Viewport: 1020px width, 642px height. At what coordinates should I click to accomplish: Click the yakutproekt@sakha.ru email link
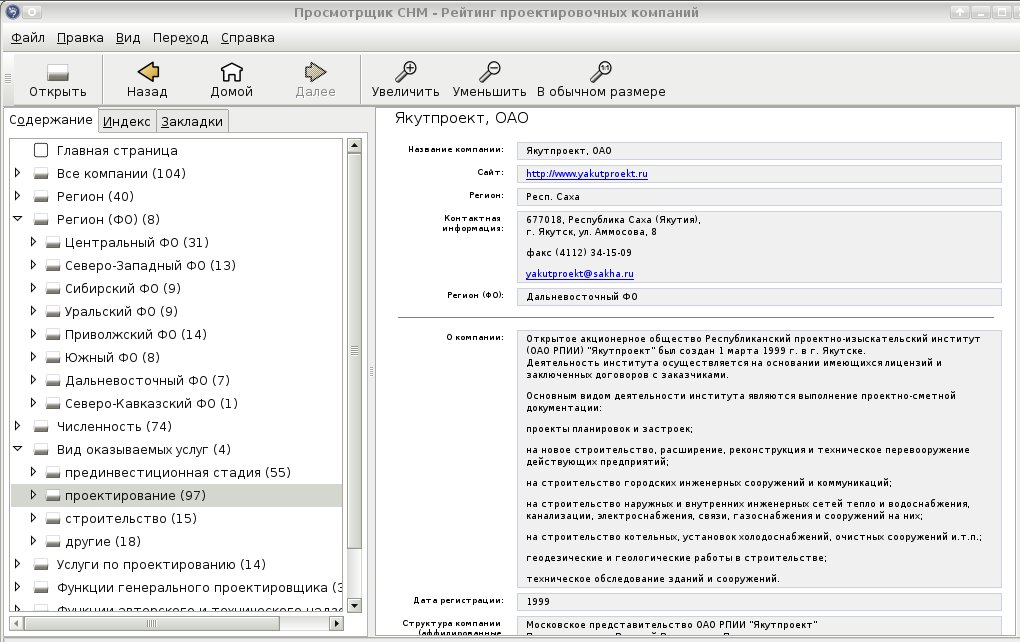(x=580, y=274)
